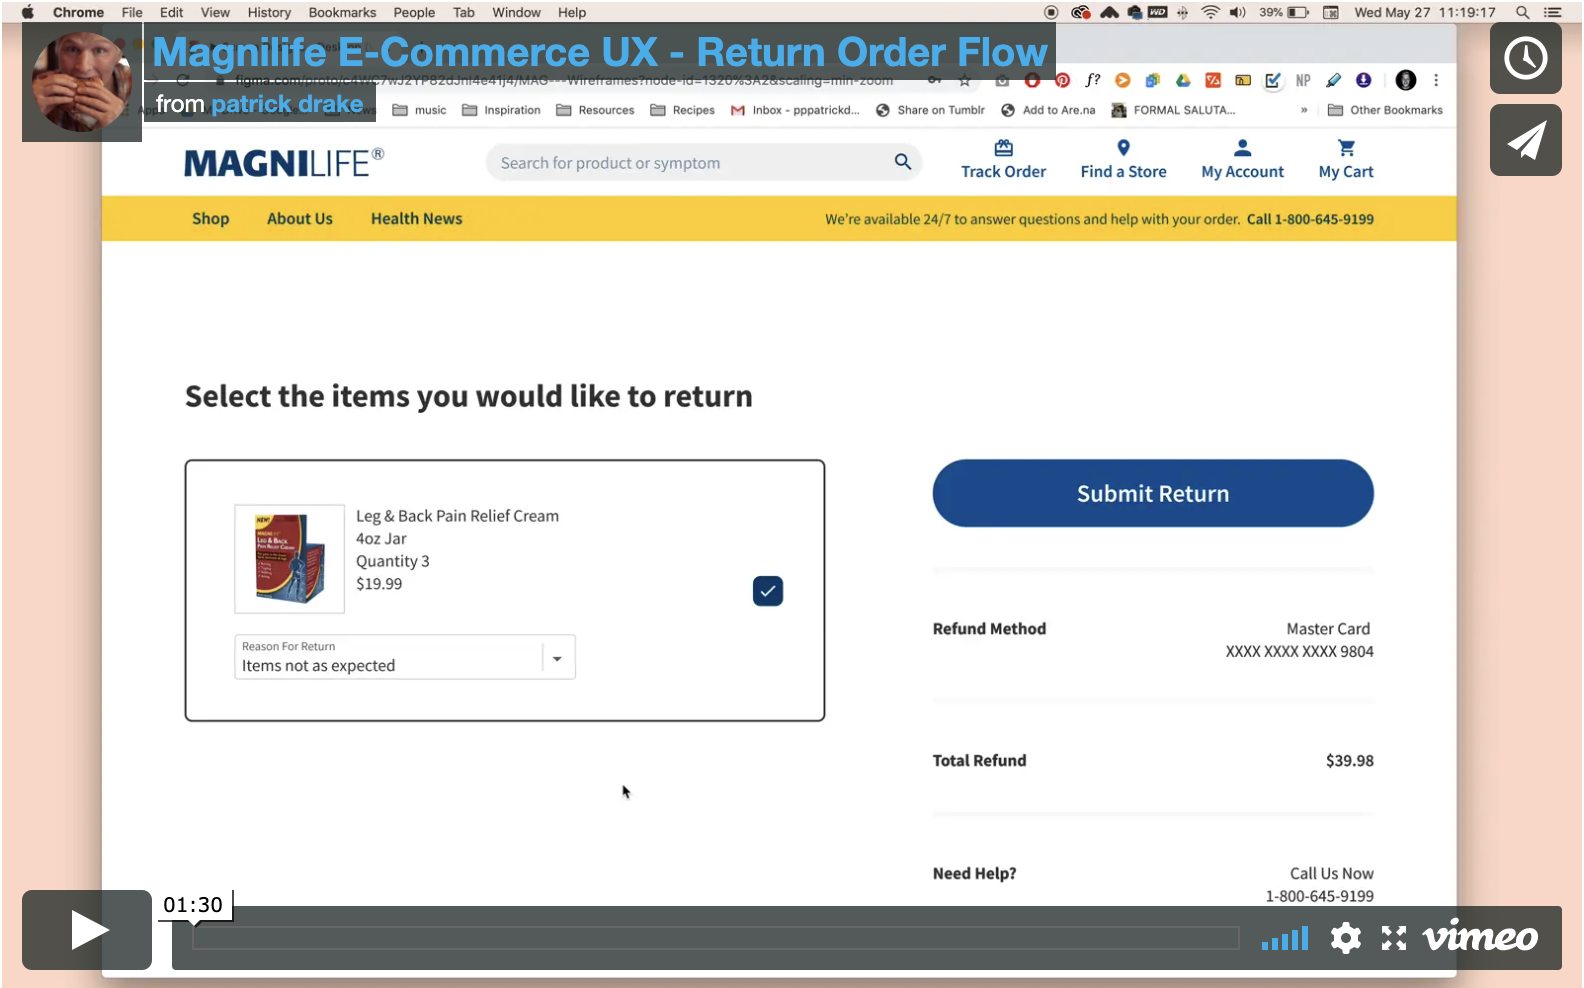Open Vimeo player settings gear
This screenshot has width=1584, height=988.
tap(1346, 938)
